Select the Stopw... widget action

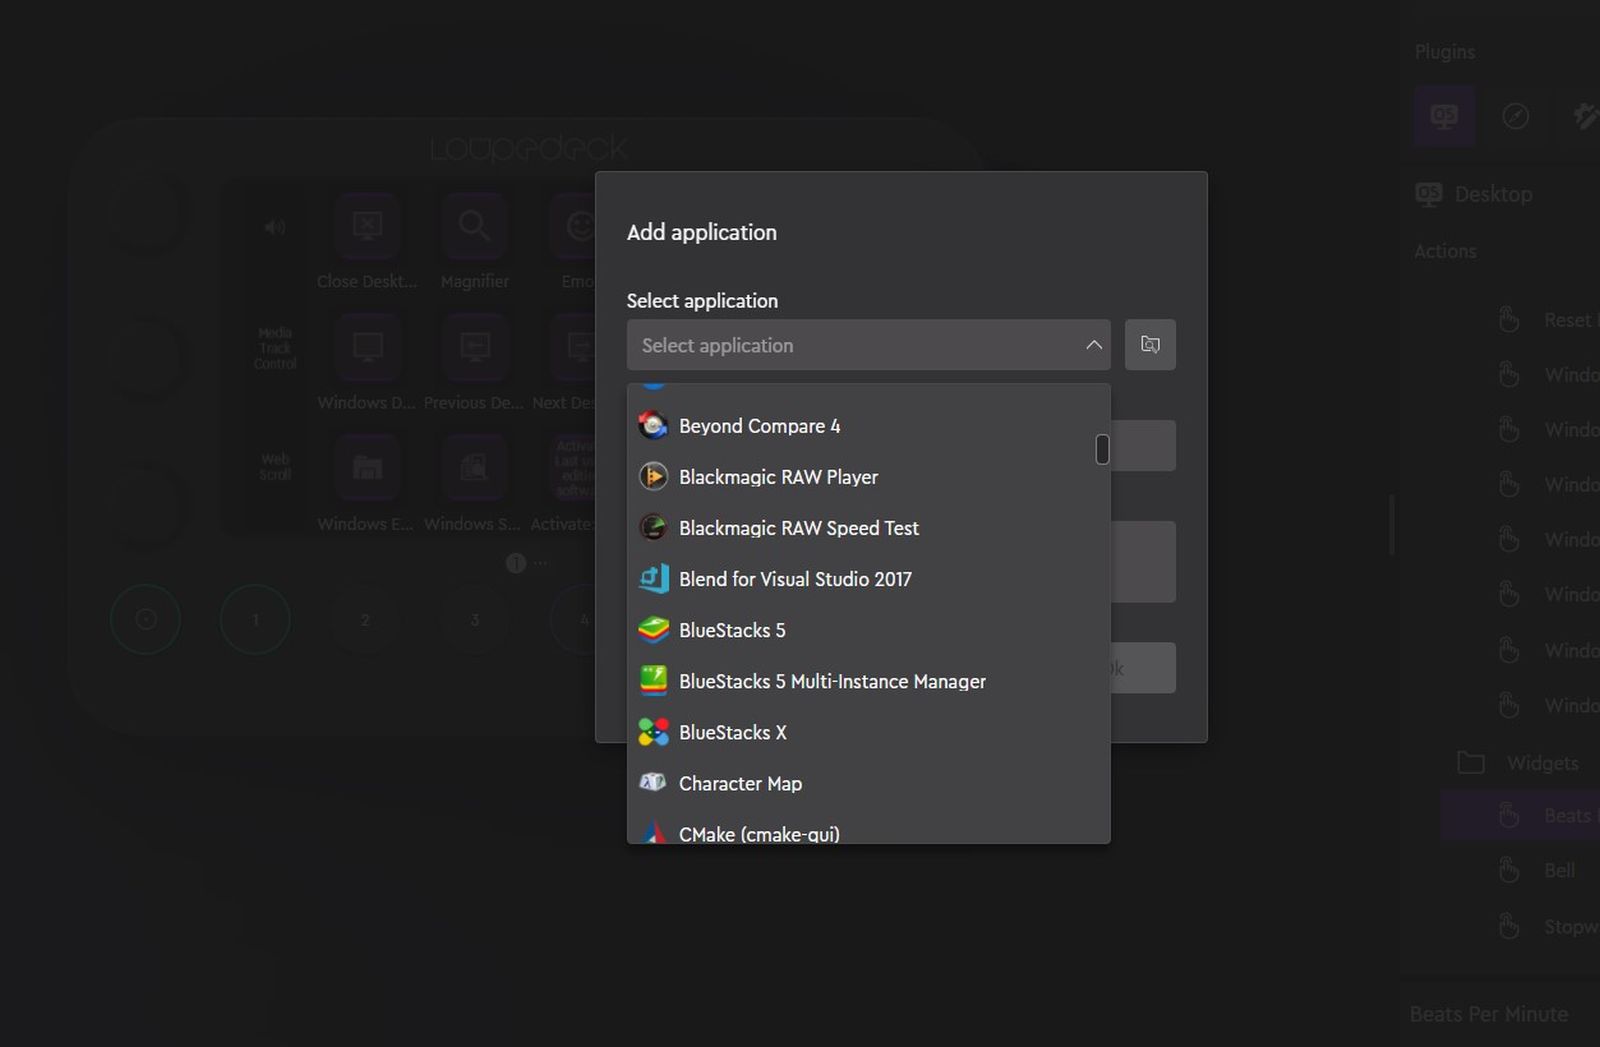tap(1571, 926)
